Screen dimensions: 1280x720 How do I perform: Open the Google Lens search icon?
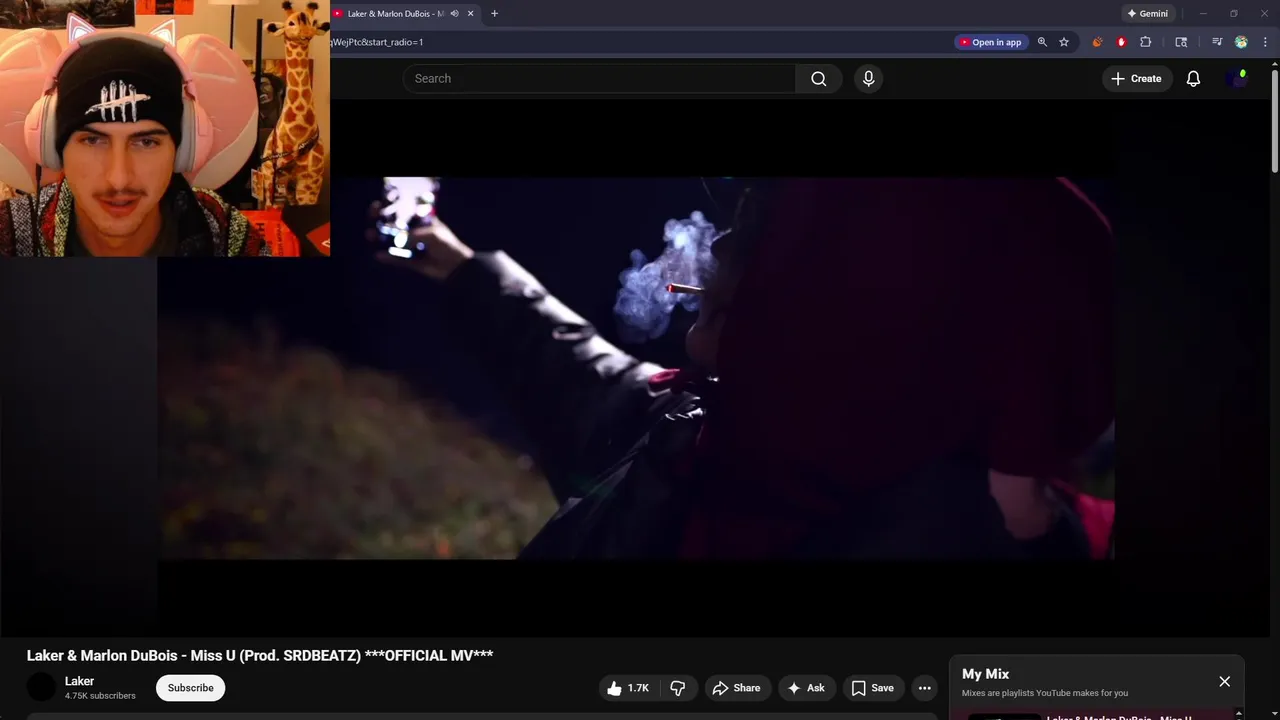[1181, 42]
